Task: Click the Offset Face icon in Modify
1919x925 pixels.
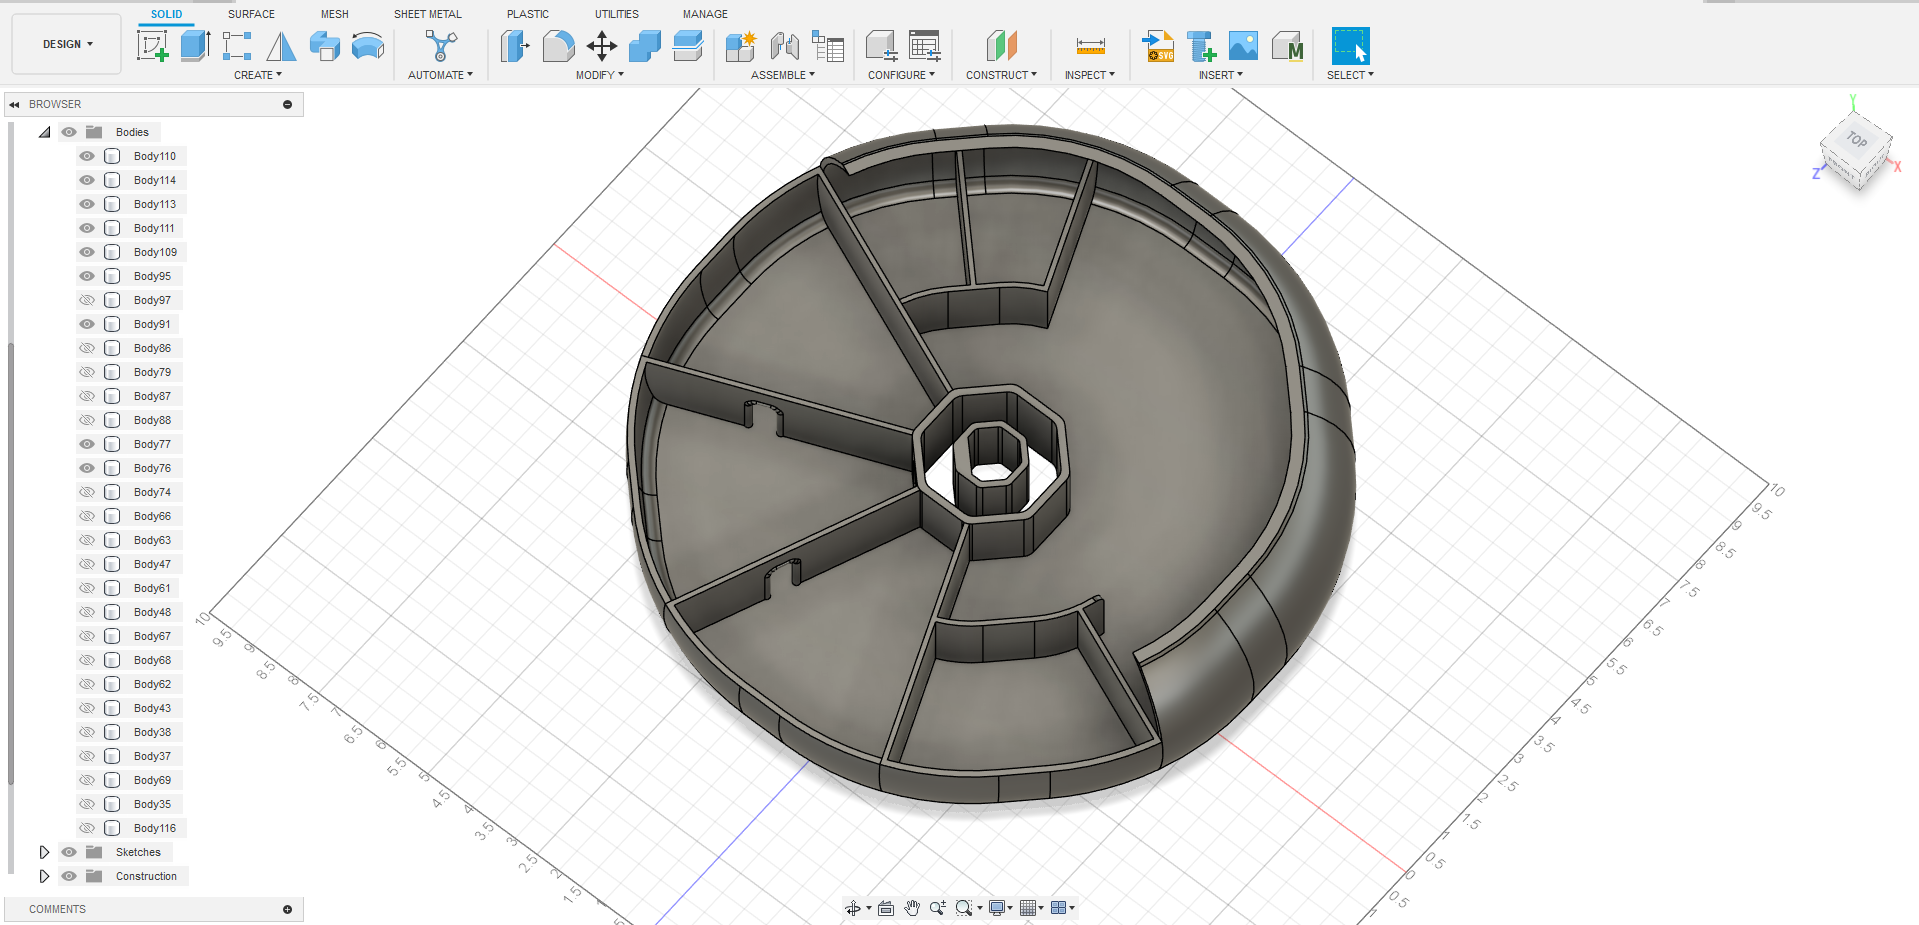Action: point(688,46)
